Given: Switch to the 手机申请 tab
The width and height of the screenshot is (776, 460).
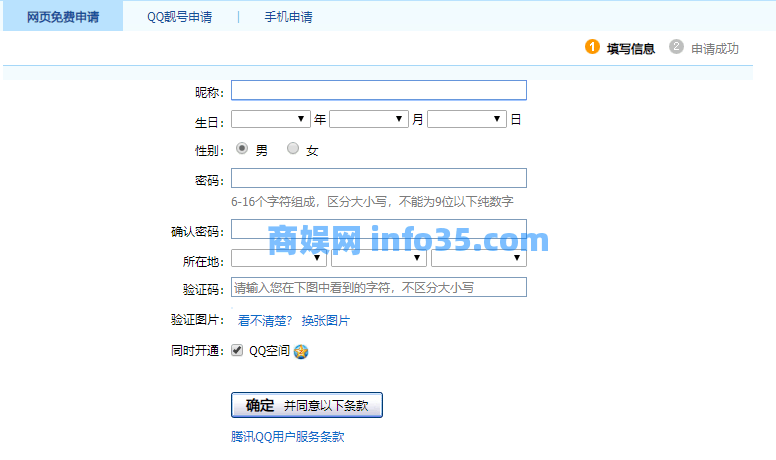Looking at the screenshot, I should pyautogui.click(x=289, y=17).
